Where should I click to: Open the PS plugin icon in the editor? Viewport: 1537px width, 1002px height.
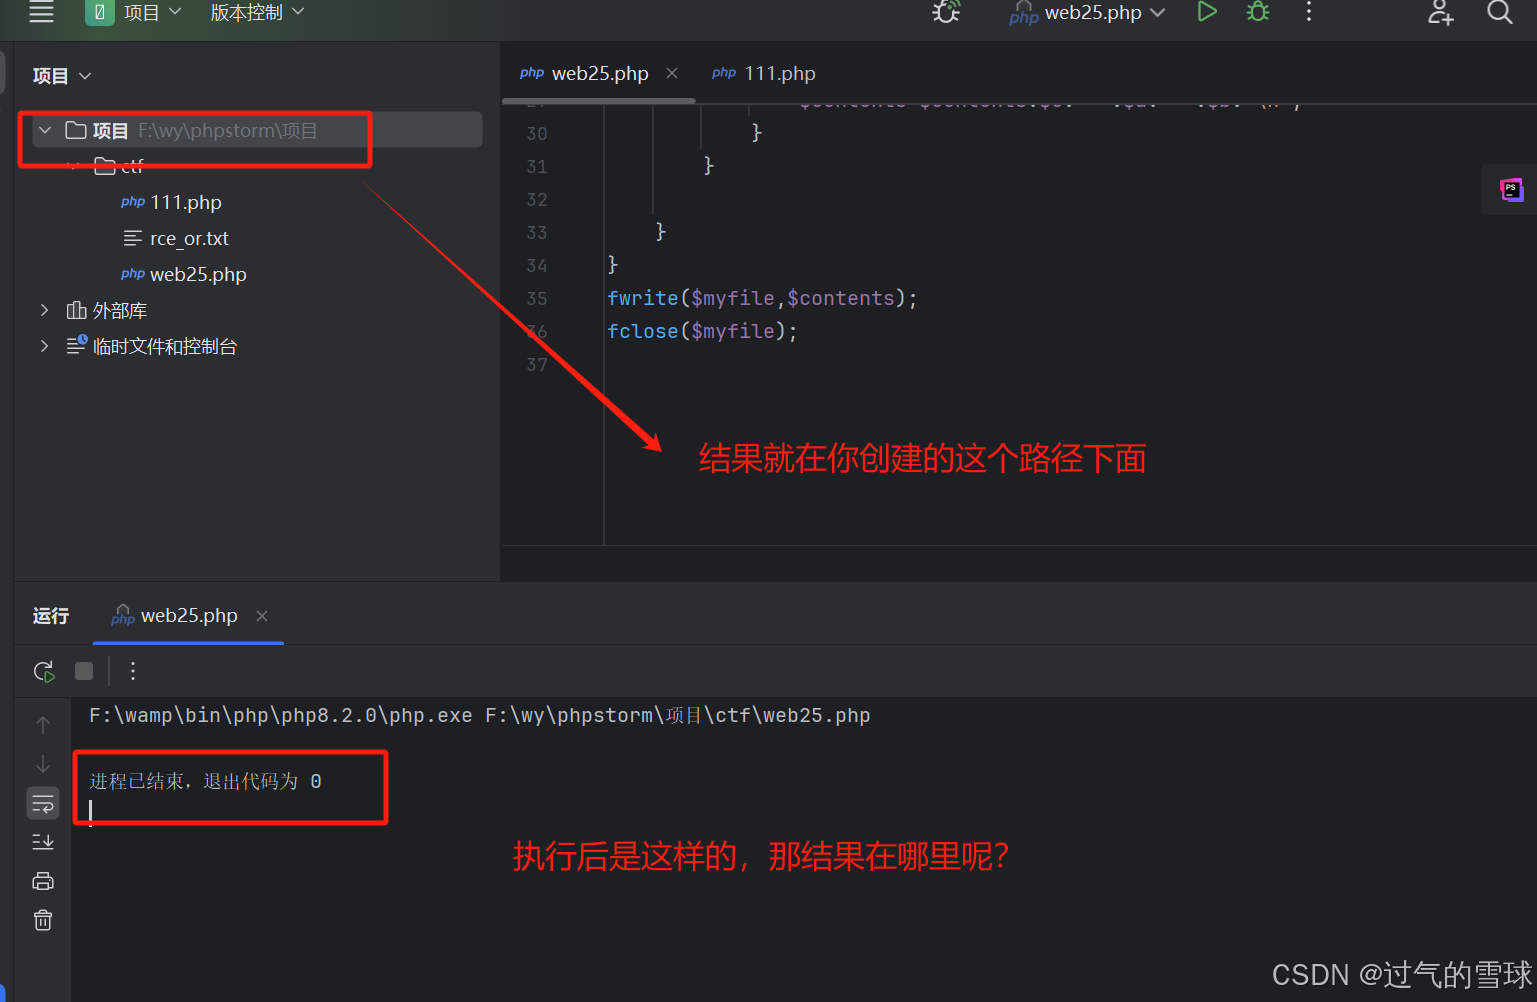(1510, 188)
